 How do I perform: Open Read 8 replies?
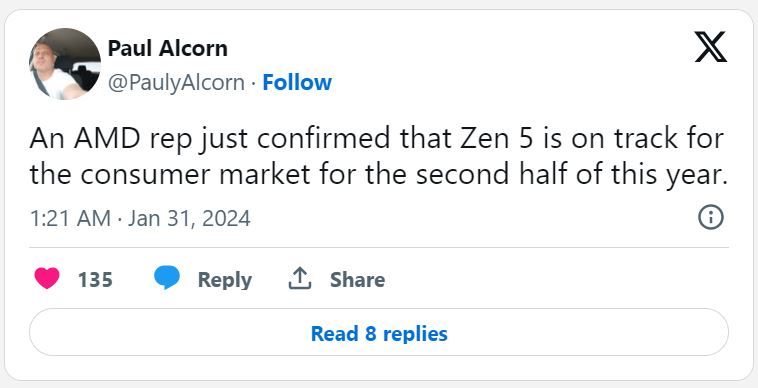[379, 333]
